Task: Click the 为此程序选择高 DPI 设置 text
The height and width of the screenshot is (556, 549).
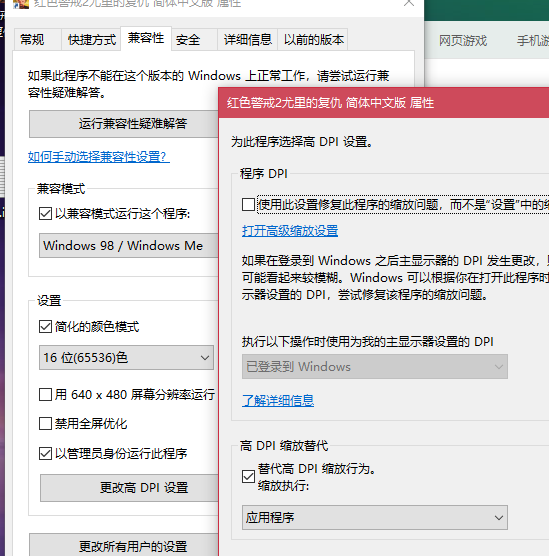Action: pyautogui.click(x=302, y=142)
